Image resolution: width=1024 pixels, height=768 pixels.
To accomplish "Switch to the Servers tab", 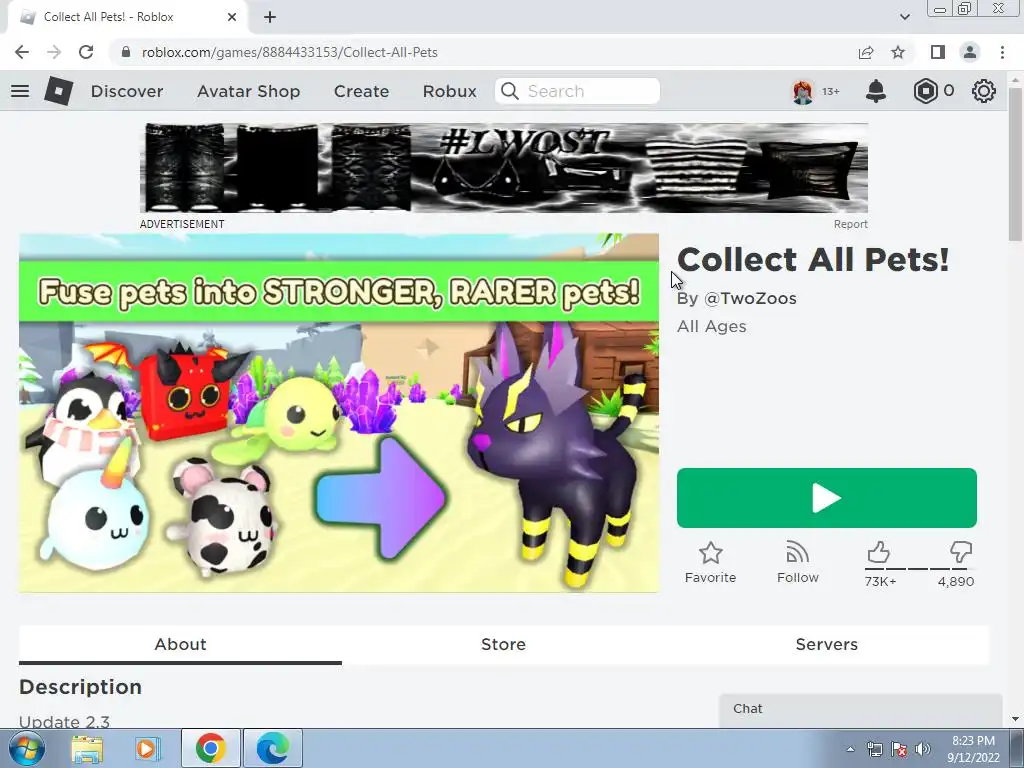I will tap(826, 645).
